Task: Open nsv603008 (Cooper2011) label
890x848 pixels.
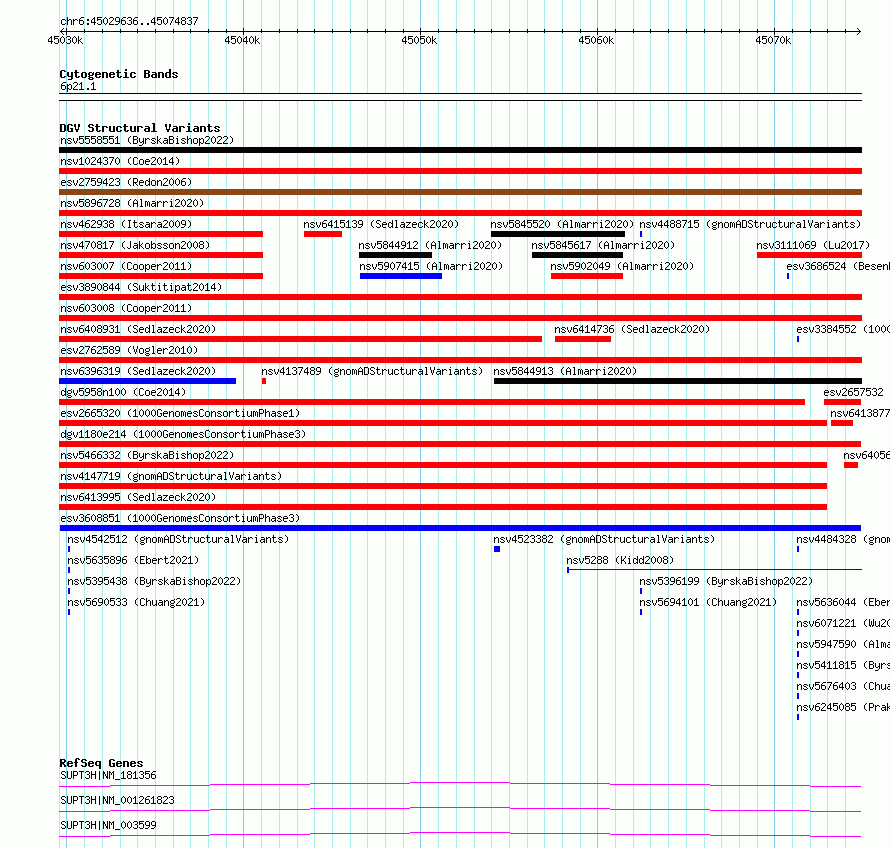Action: [x=126, y=308]
